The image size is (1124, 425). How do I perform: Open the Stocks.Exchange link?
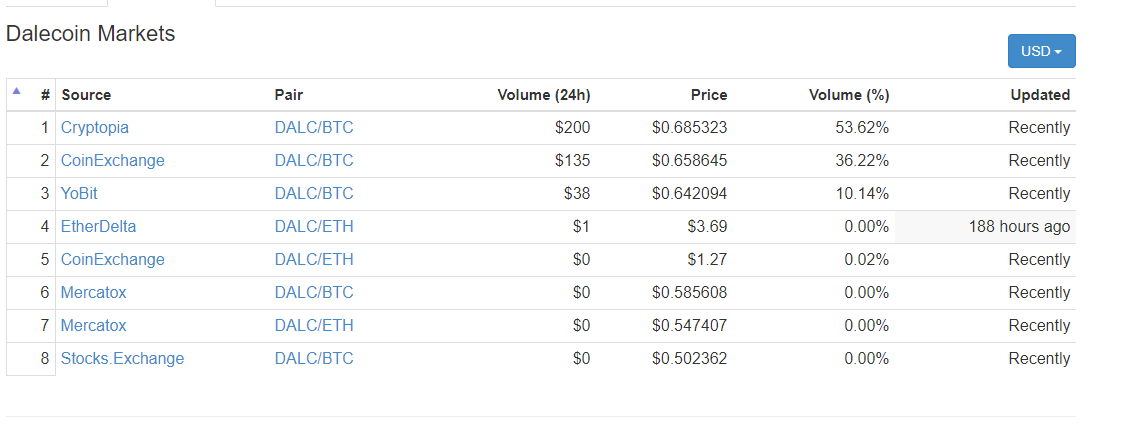(x=123, y=358)
